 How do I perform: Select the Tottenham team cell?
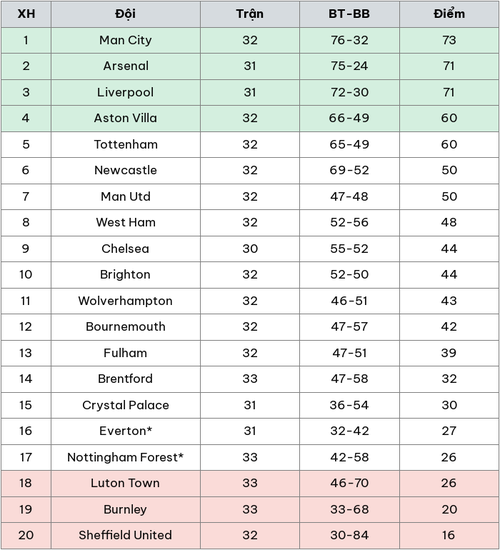coord(126,145)
